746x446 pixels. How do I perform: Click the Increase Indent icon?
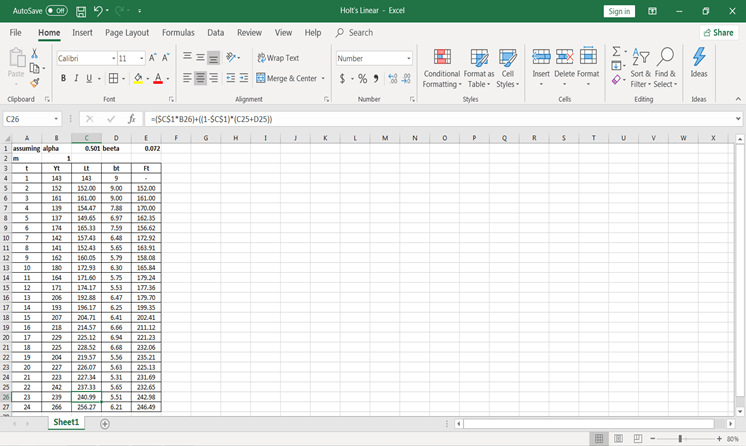click(x=244, y=78)
